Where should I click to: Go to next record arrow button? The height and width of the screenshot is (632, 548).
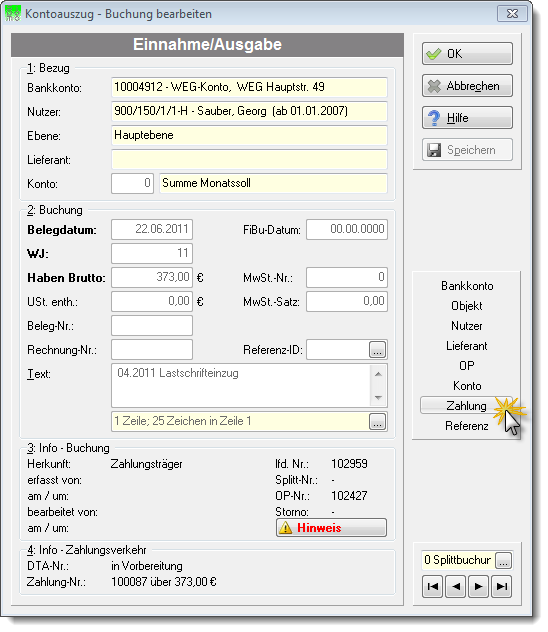pos(478,586)
